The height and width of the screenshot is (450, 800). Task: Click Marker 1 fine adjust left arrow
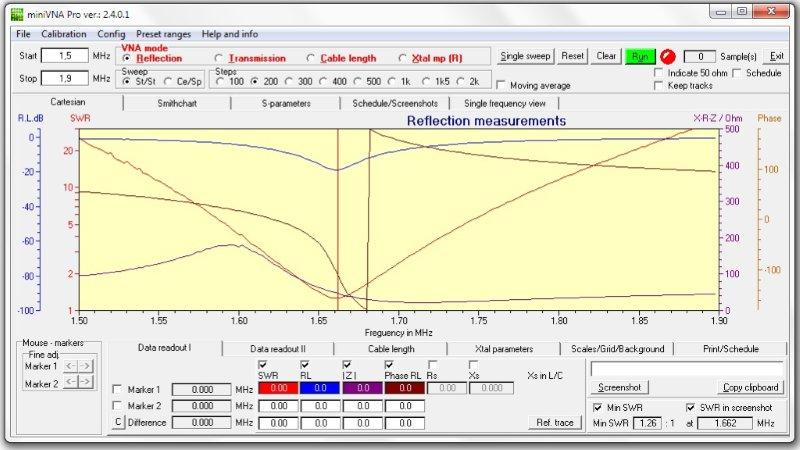coord(70,366)
